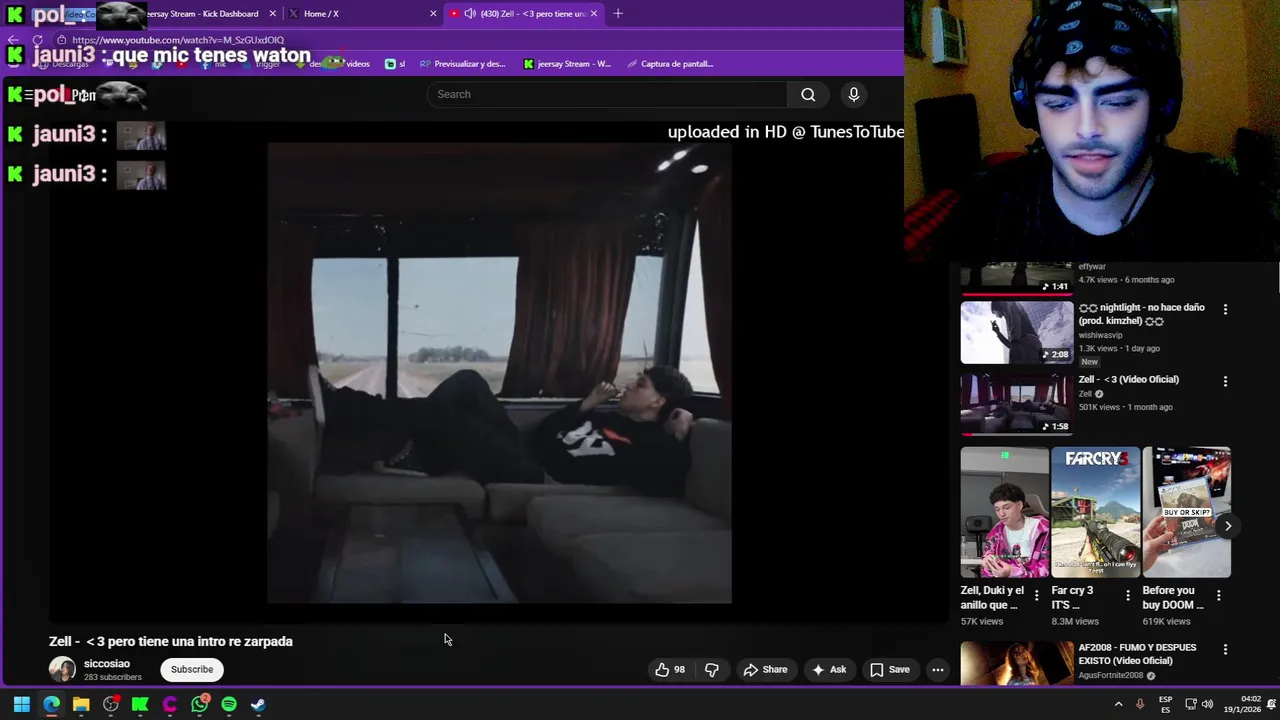Image resolution: width=1280 pixels, height=720 pixels.
Task: Open nightlight video thumbnail
Action: point(1017,332)
